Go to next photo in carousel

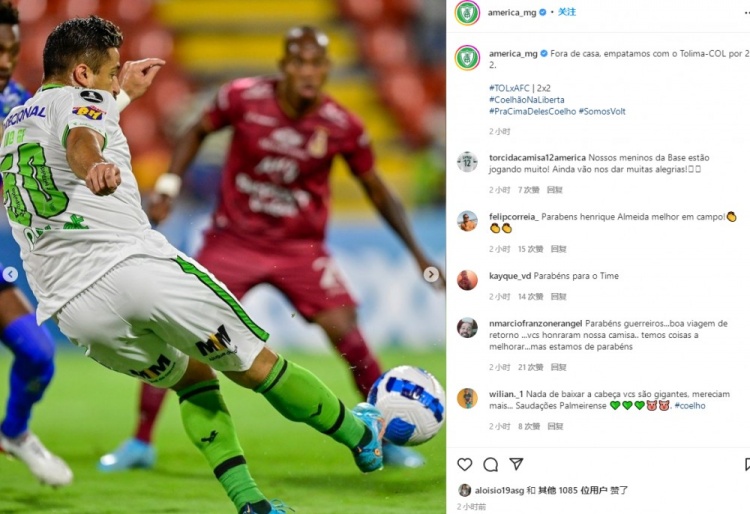click(x=430, y=274)
